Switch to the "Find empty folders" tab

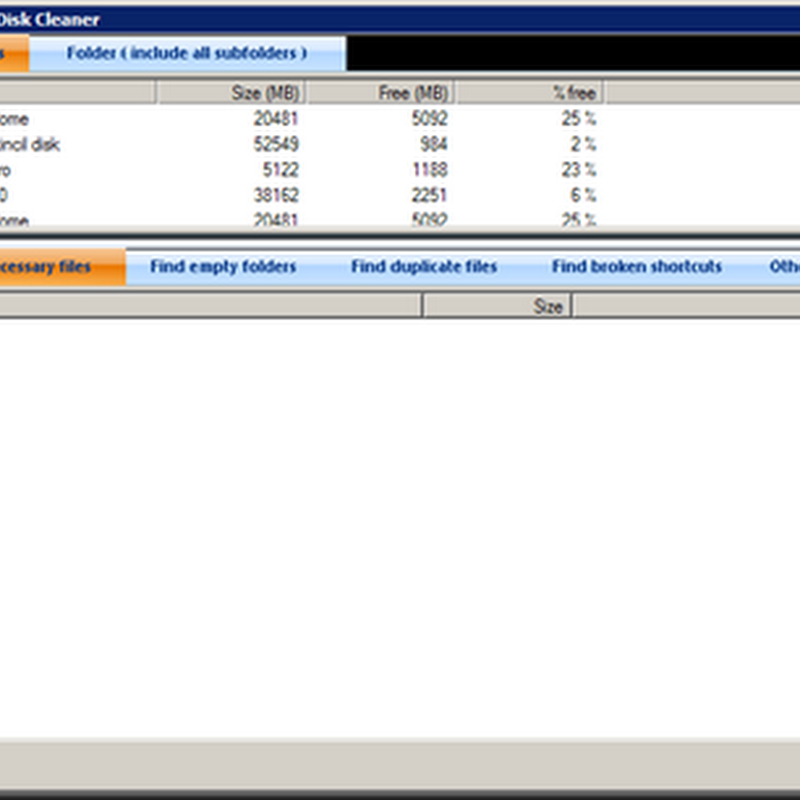tap(223, 267)
